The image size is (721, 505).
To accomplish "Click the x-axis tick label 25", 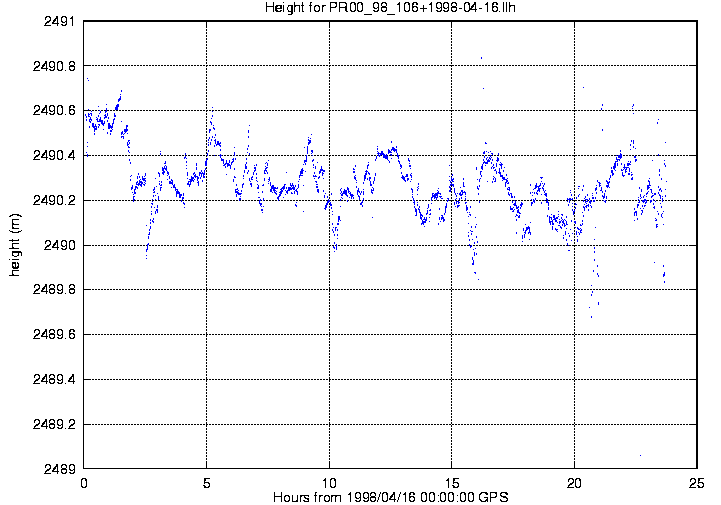I will 697,482.
